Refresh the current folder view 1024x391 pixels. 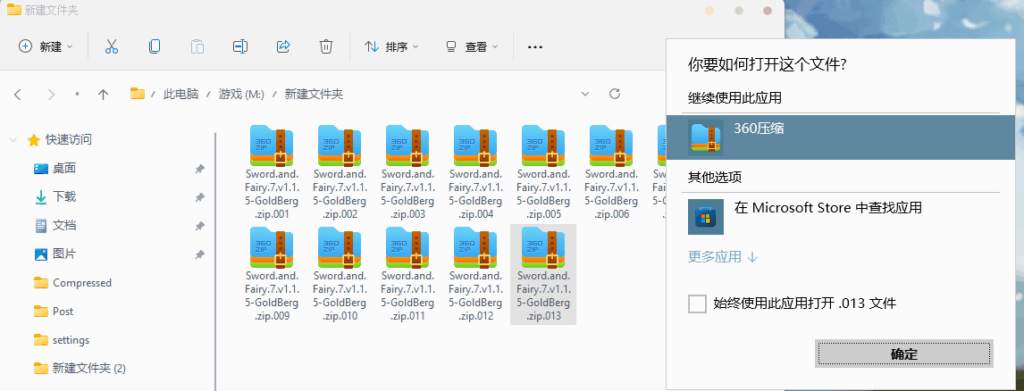pos(614,93)
